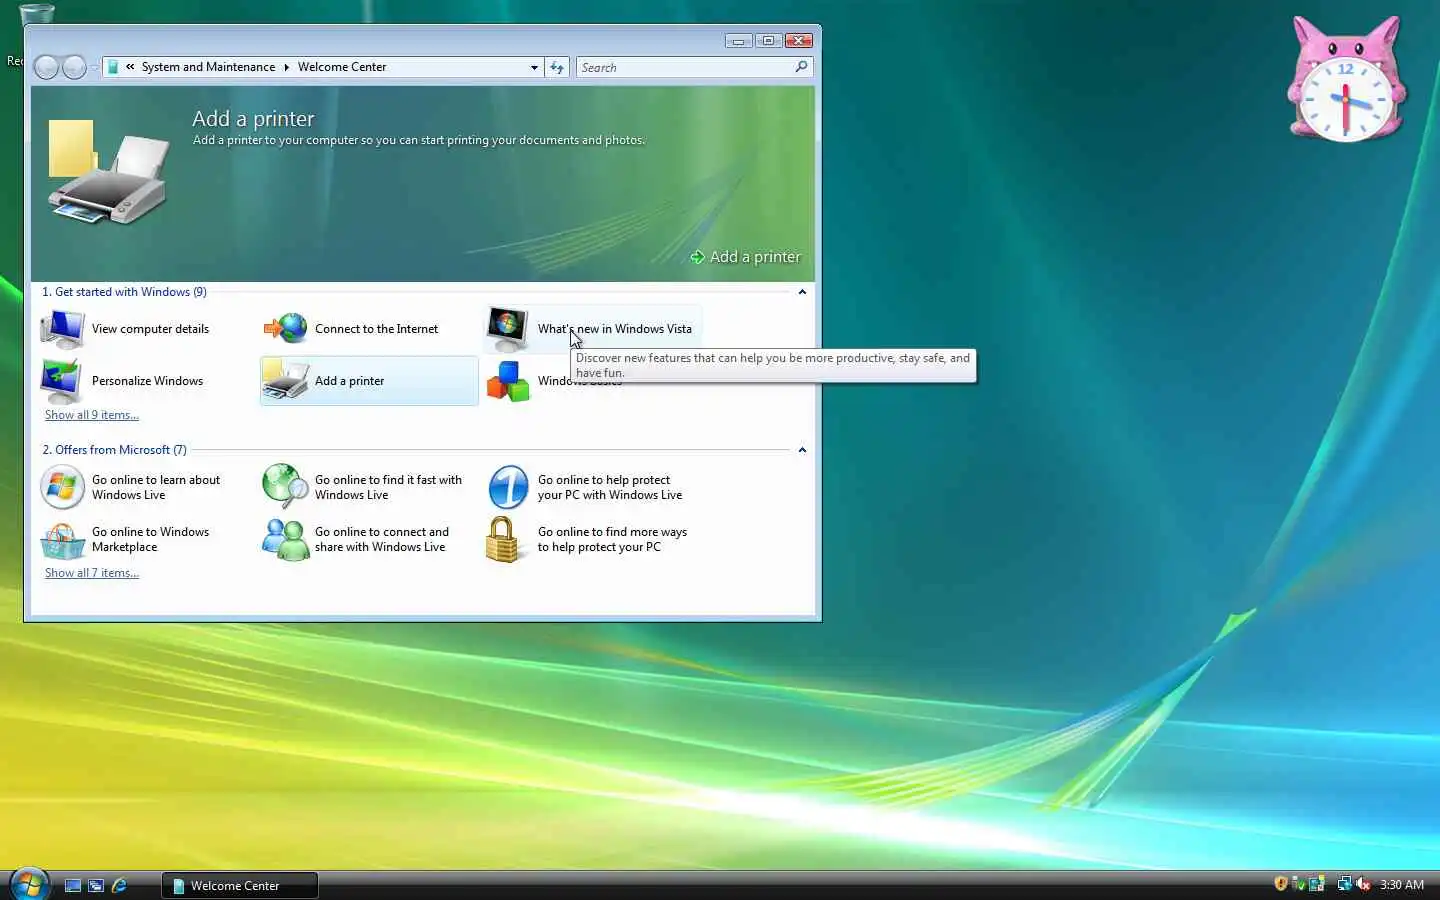Launch Internet Explorer from Quick Launch
This screenshot has height=900, width=1440.
[119, 885]
